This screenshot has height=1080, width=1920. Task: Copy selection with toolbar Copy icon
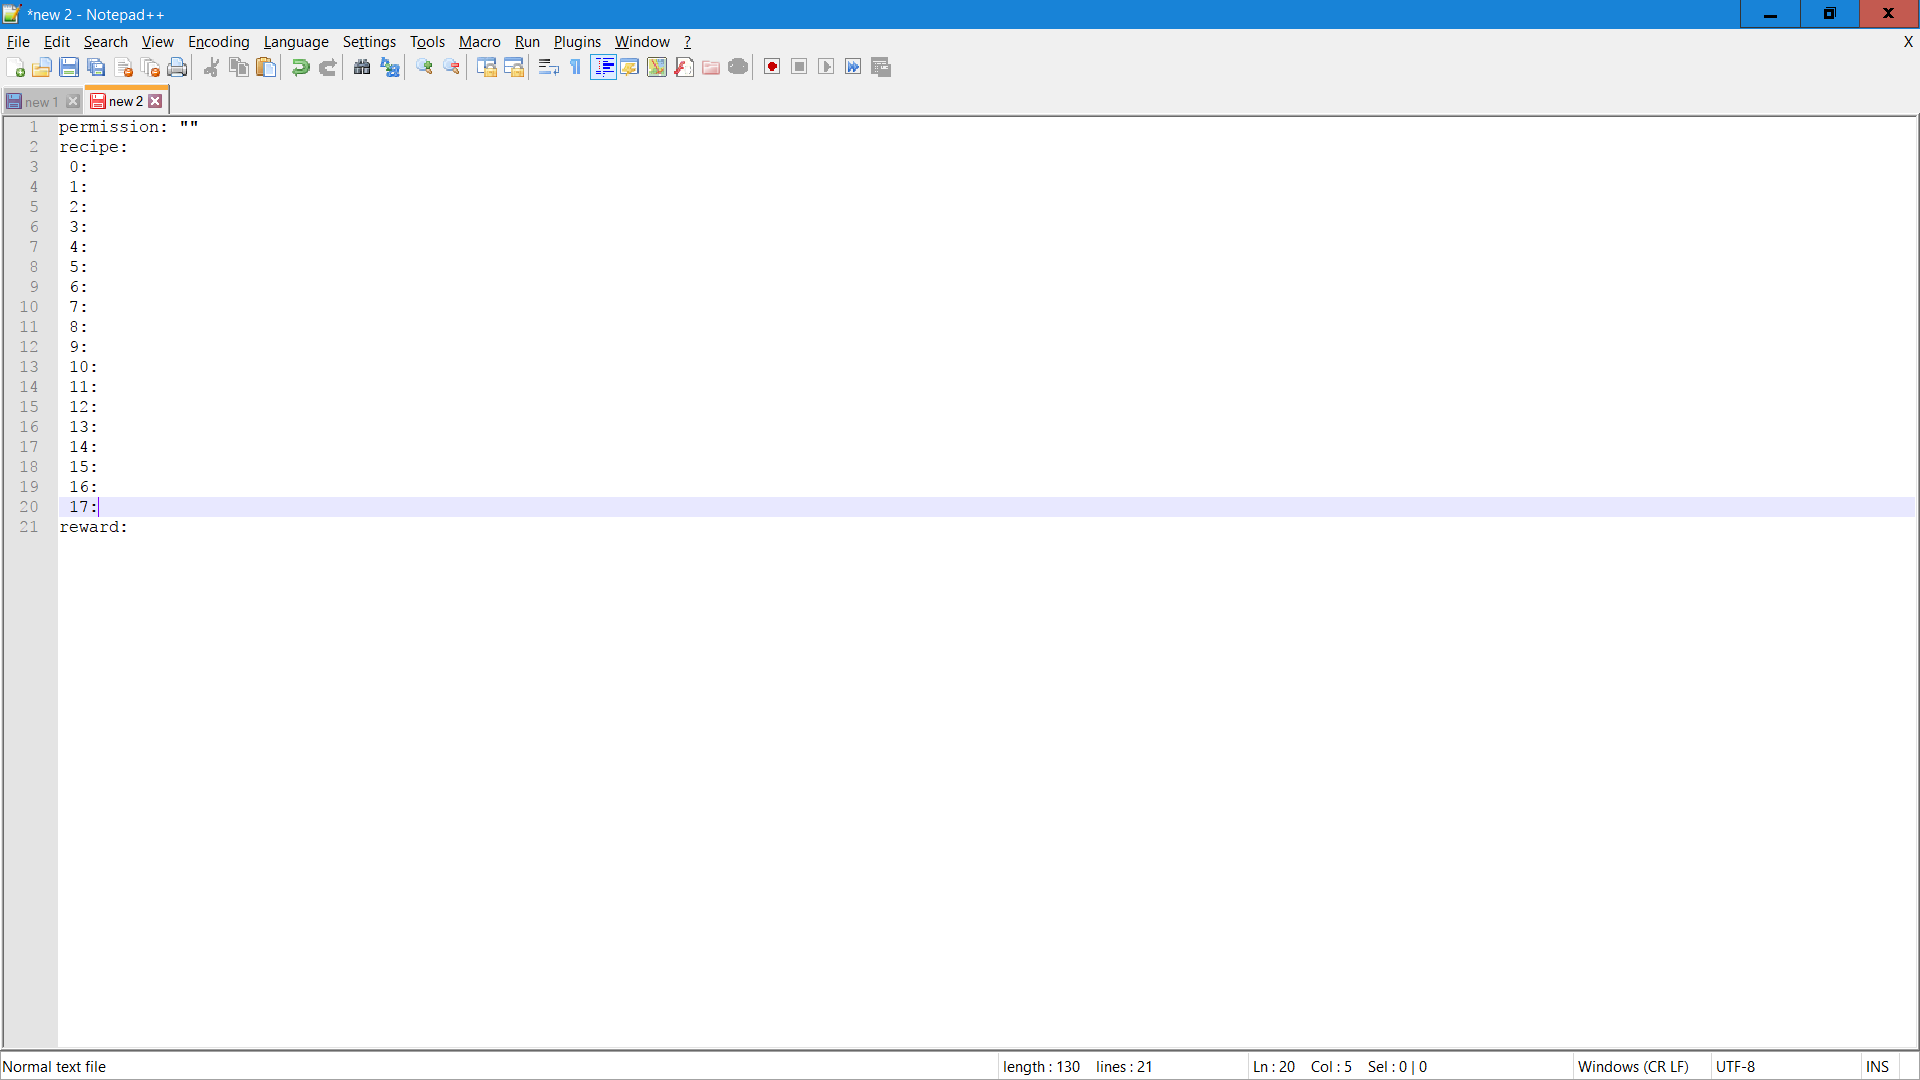tap(239, 67)
